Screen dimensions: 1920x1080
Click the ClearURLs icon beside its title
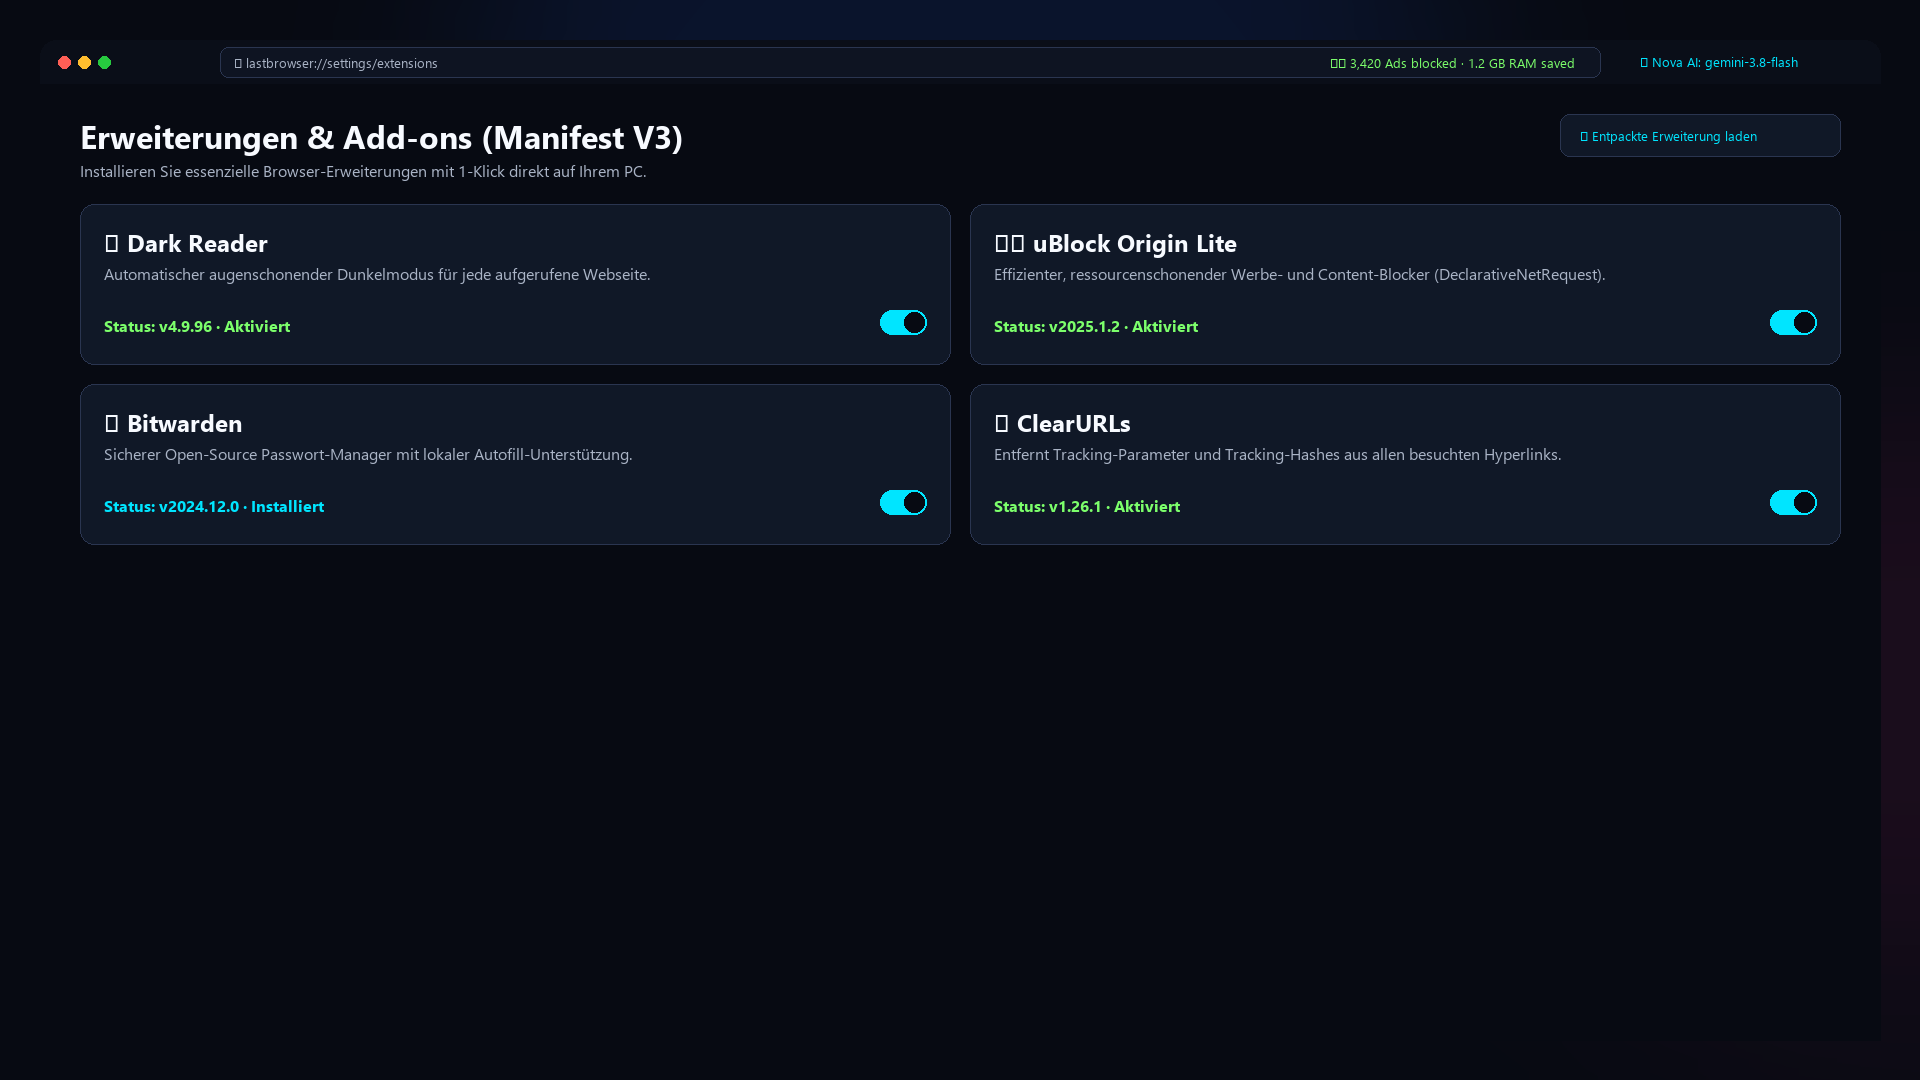click(1001, 423)
